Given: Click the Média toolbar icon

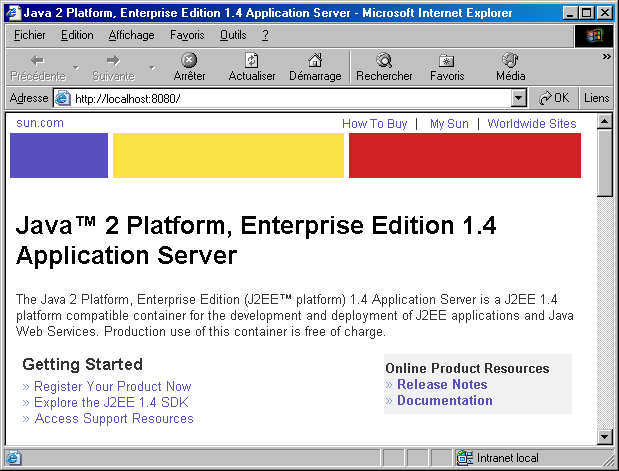Looking at the screenshot, I should (x=510, y=60).
